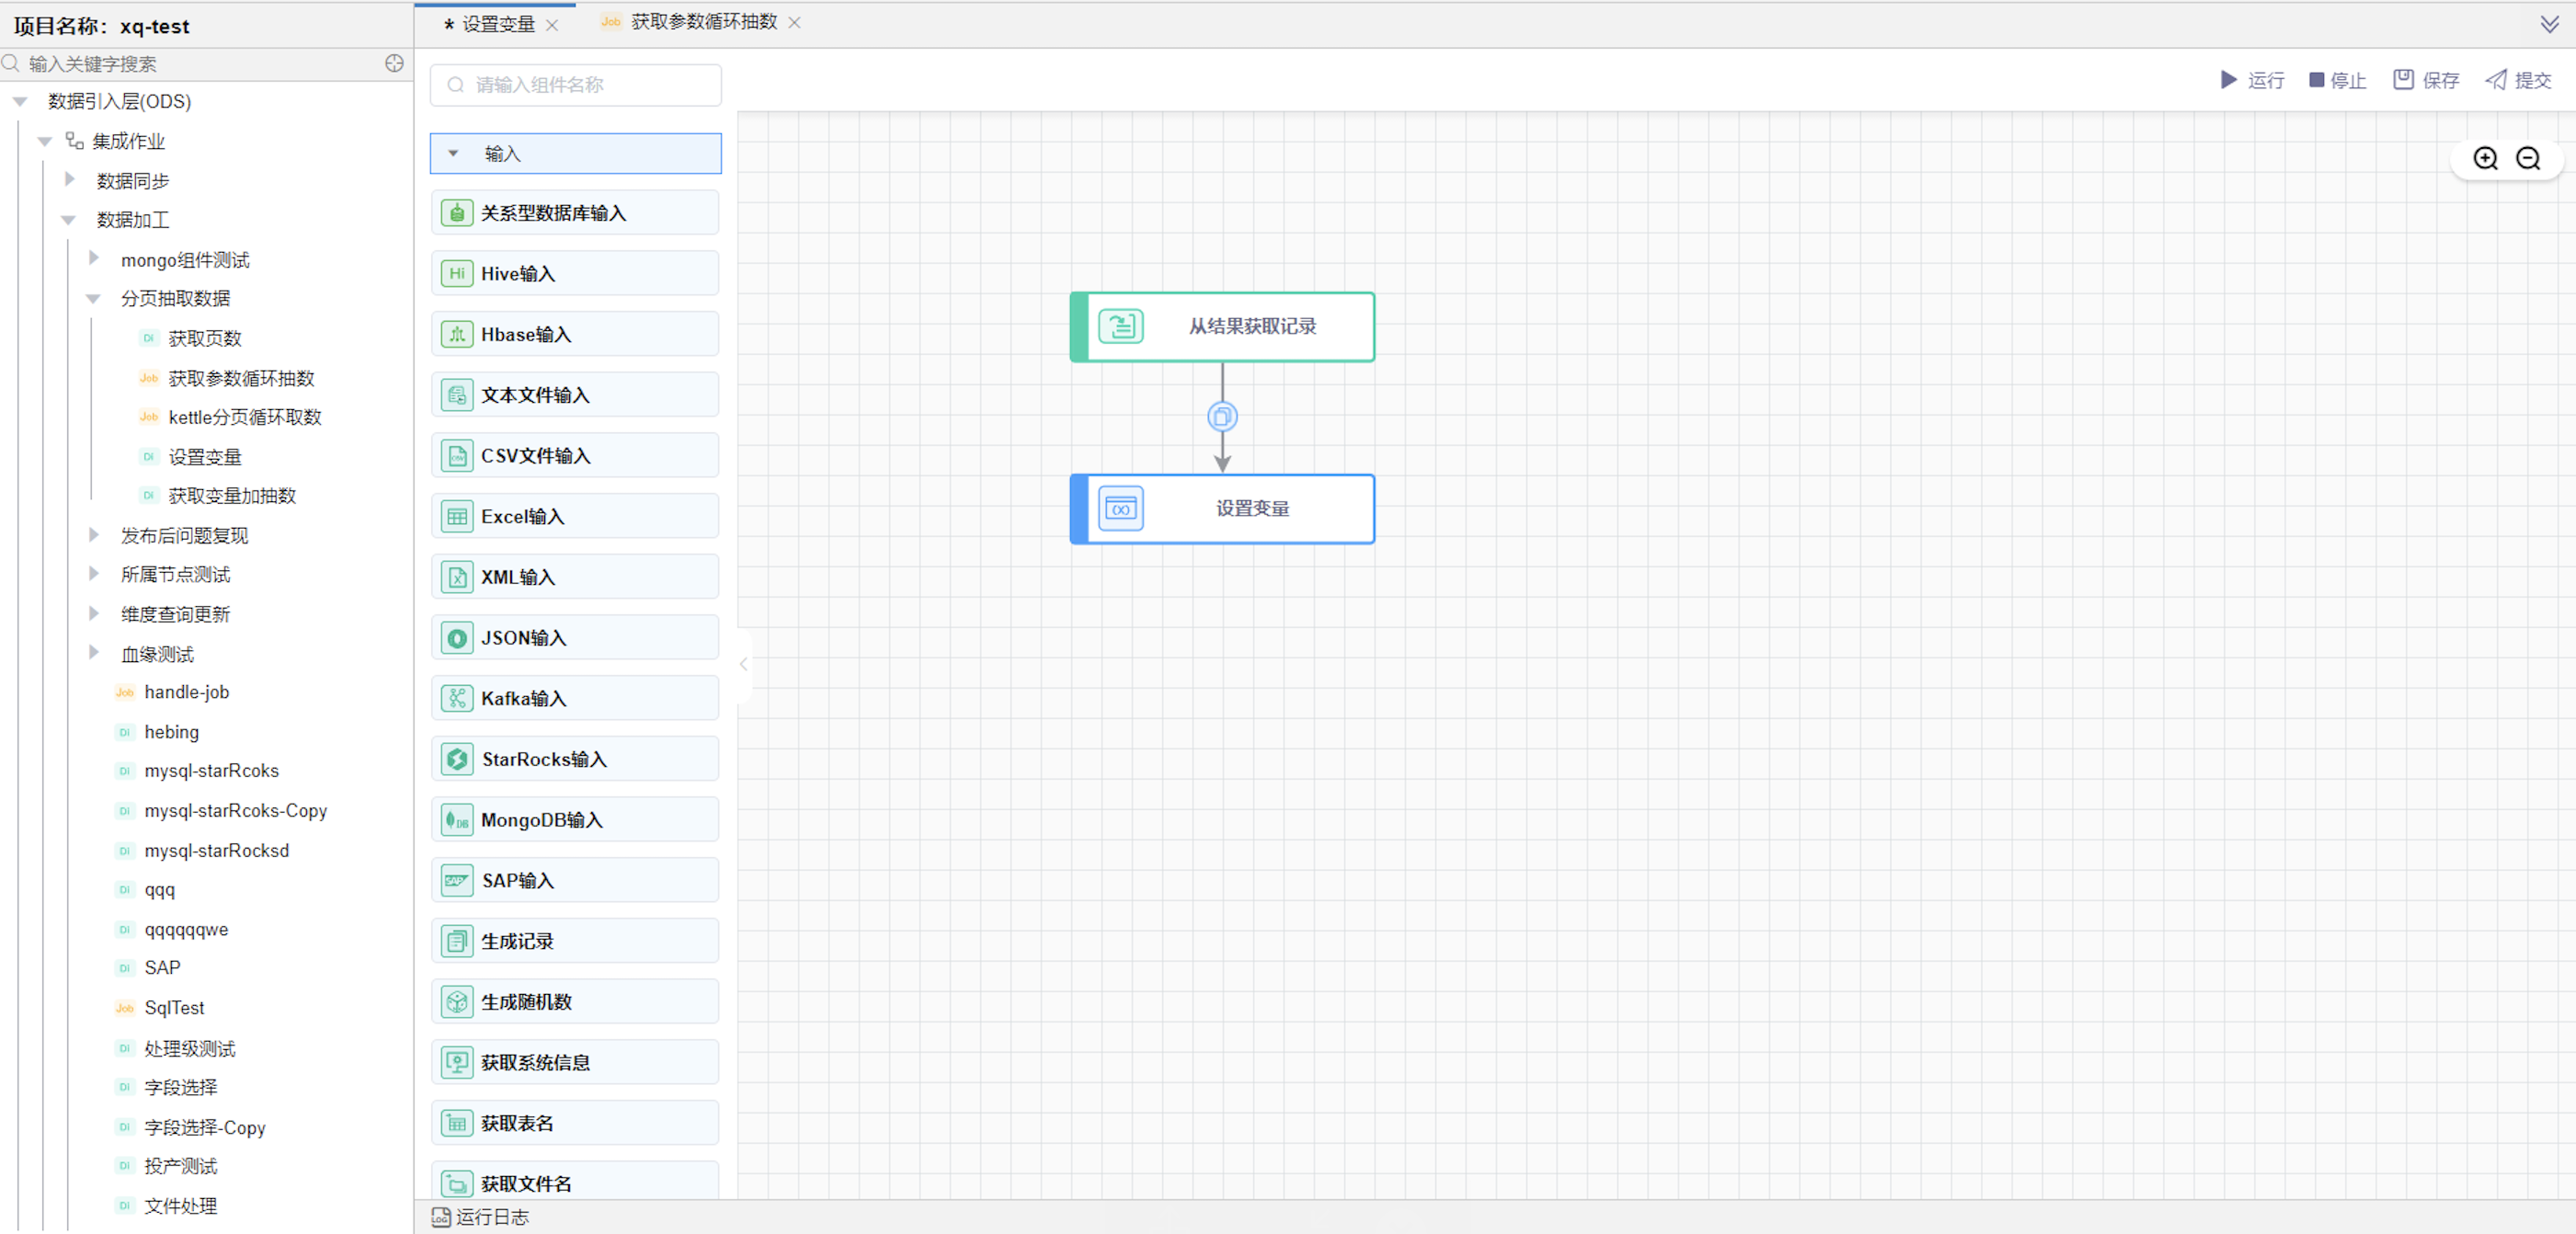Expand the mongo组件测试 folder

(94, 259)
